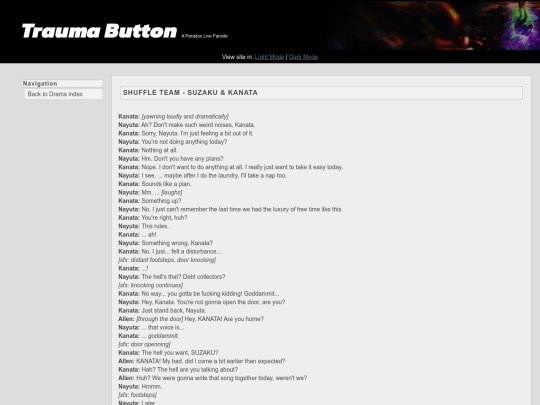Click line 'Something wrong, Kanata?'
Screen dimensions: 540x405
pyautogui.click(x=177, y=243)
